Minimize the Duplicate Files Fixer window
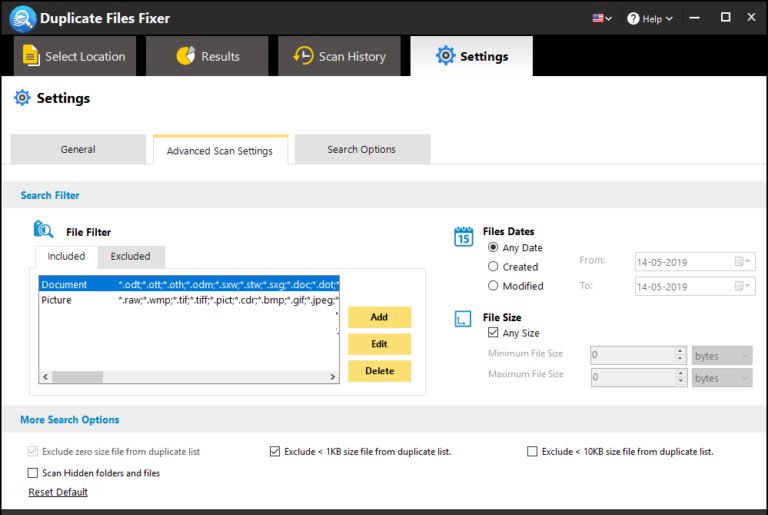 695,18
